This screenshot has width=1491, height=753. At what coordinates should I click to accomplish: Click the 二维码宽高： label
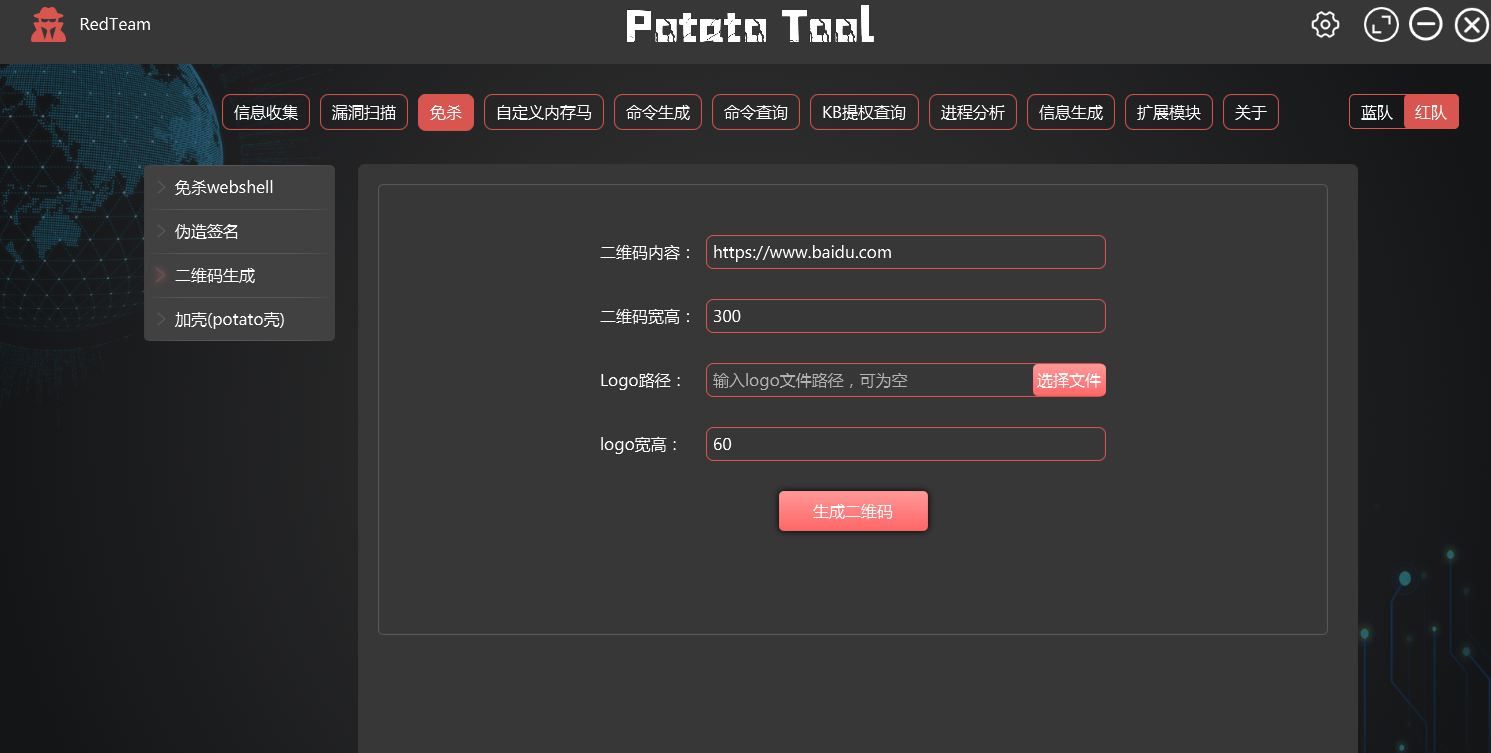coord(647,317)
